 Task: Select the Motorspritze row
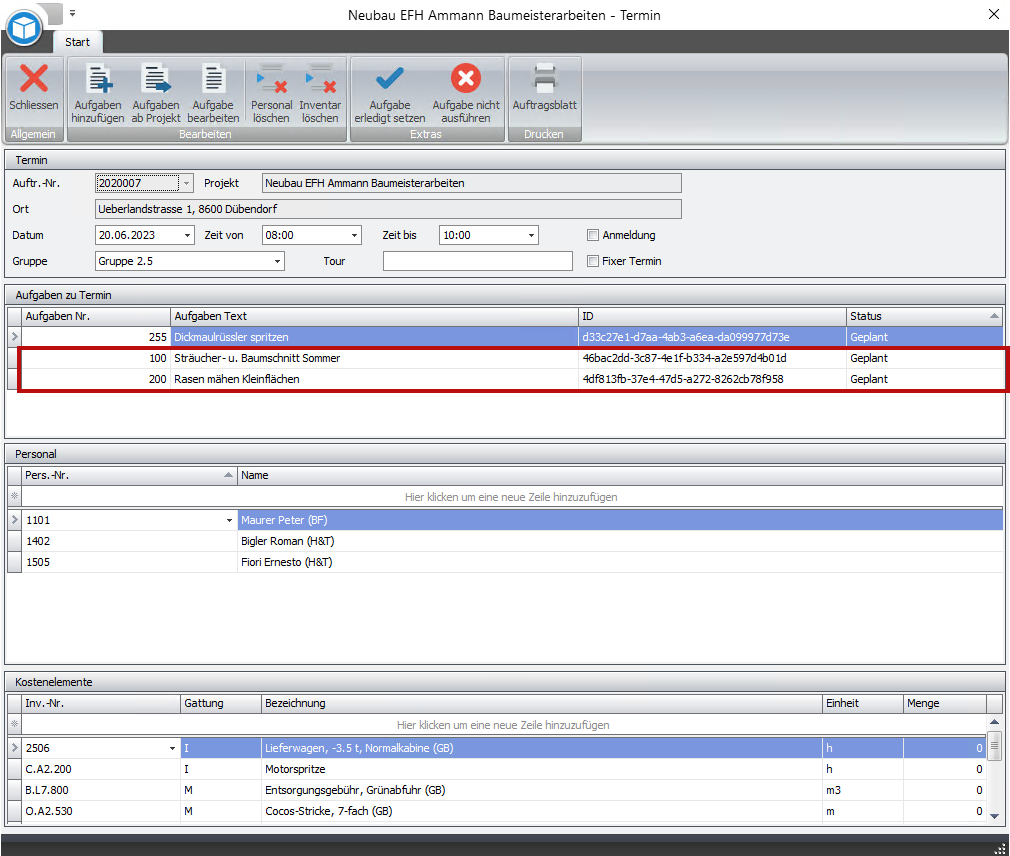[504, 769]
